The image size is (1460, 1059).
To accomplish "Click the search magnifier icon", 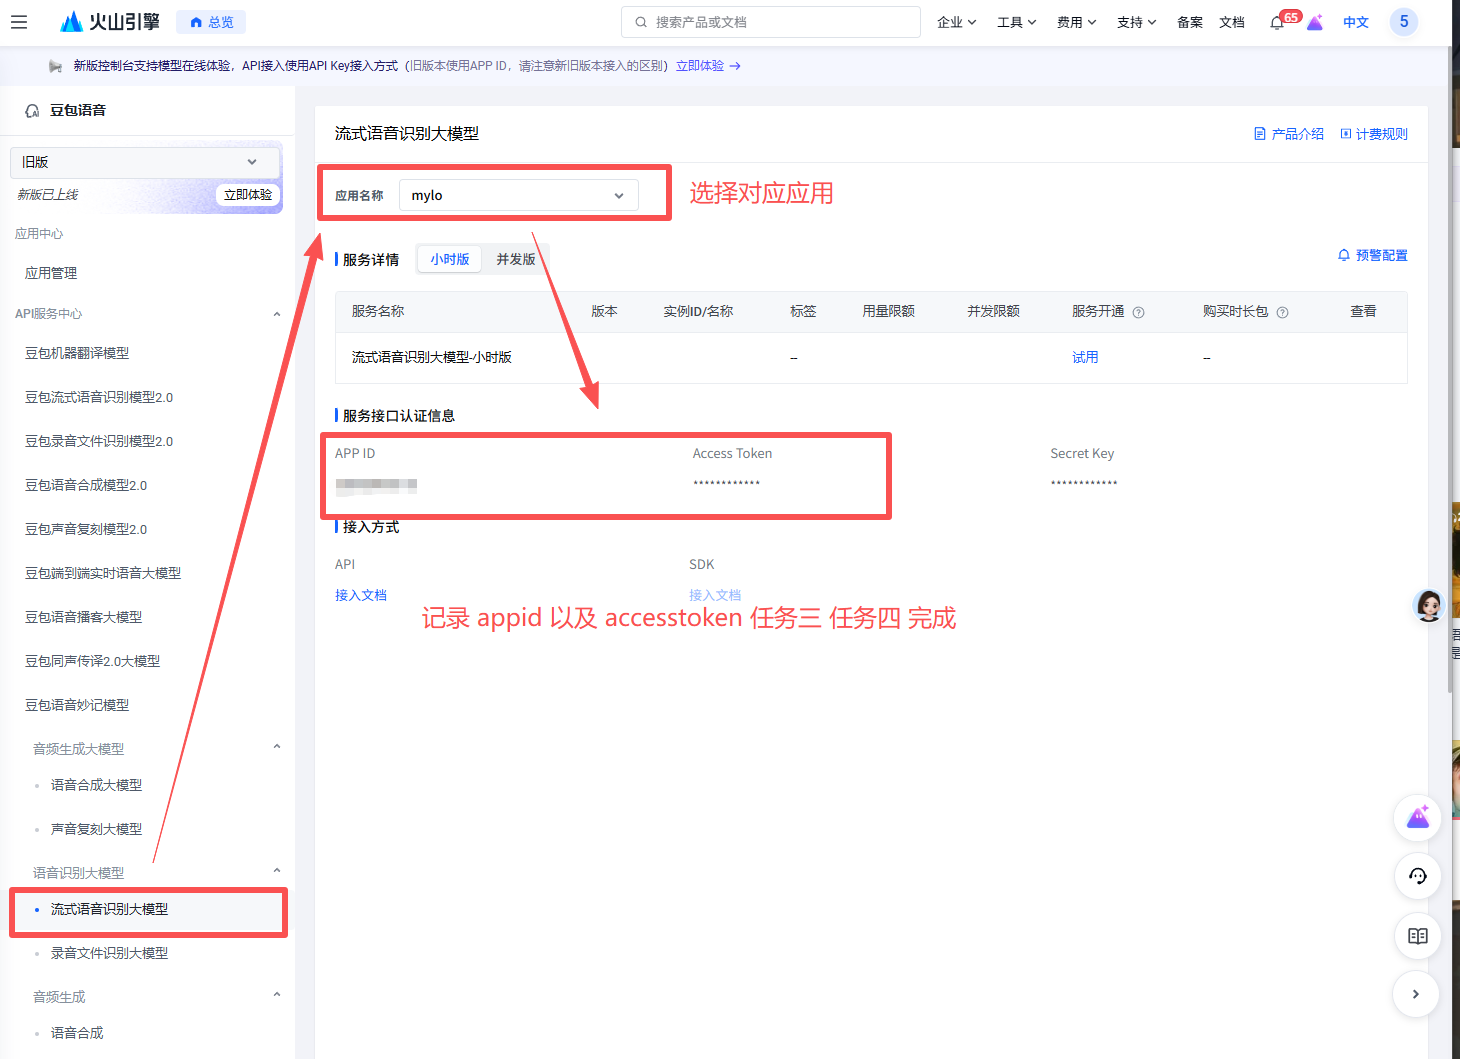I will [x=641, y=22].
